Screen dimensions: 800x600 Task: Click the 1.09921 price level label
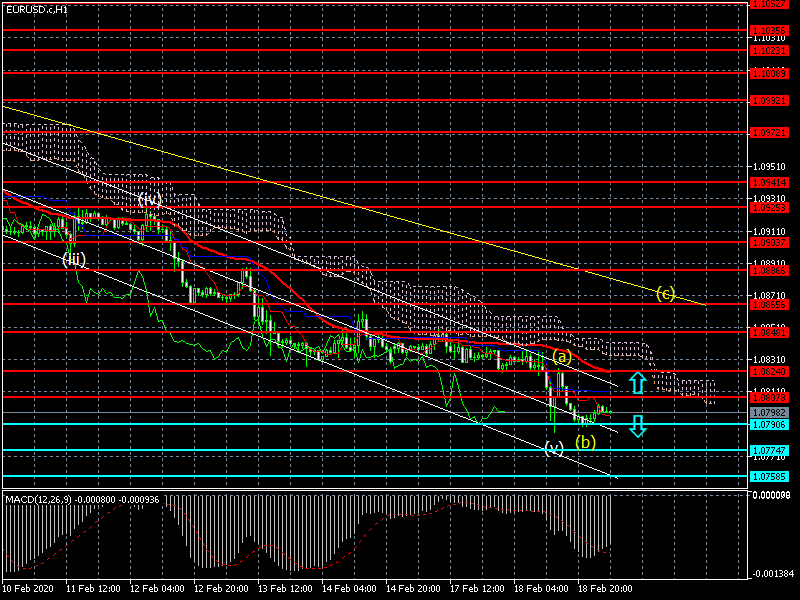[x=769, y=101]
